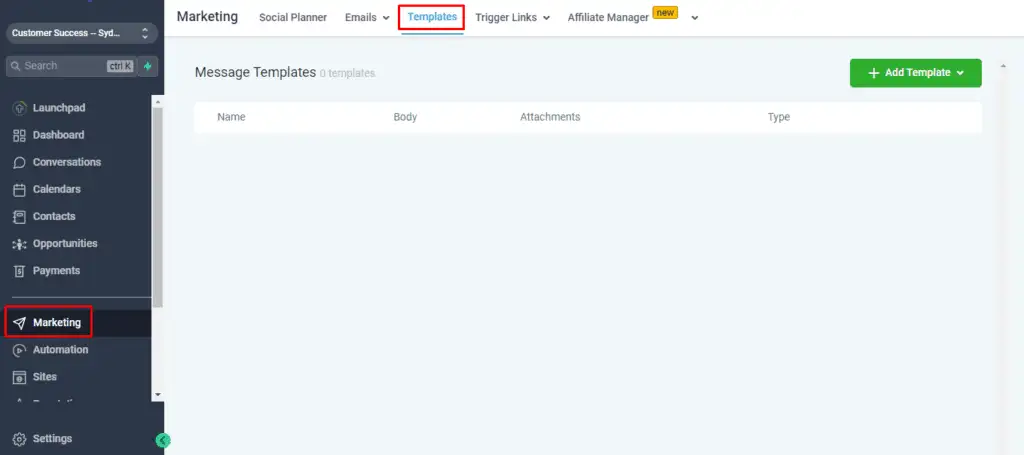Select the Opportunities icon

click(19, 244)
